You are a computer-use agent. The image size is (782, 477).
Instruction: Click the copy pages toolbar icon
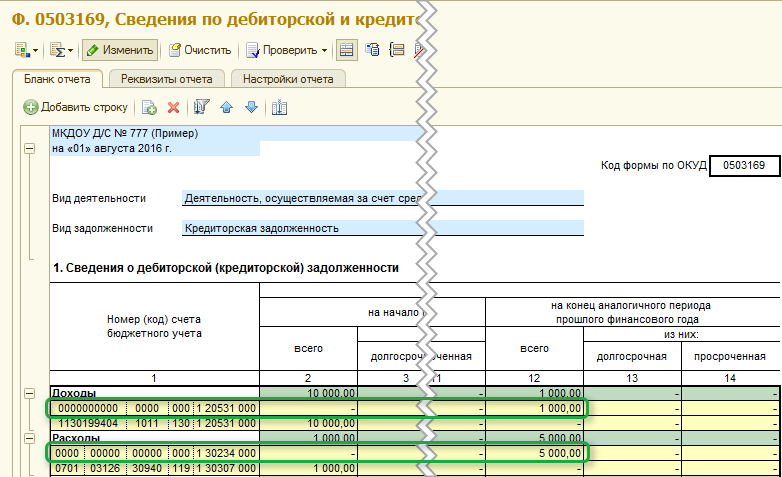point(372,50)
